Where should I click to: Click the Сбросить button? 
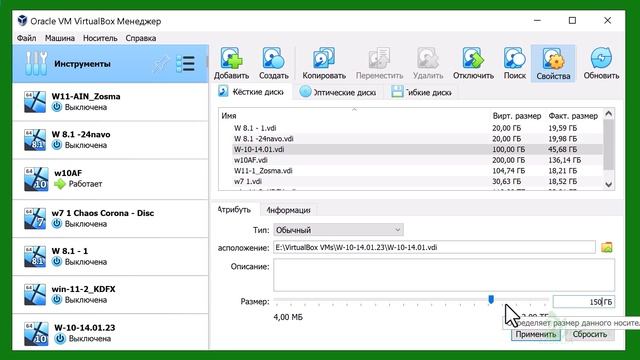pos(589,334)
